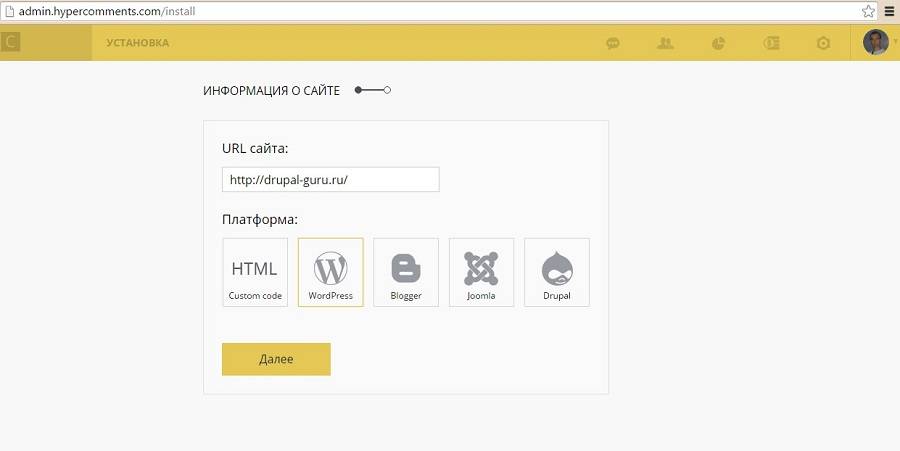Click the ИНФОРМАЦИЯ О САЙТЕ heading

[x=271, y=91]
